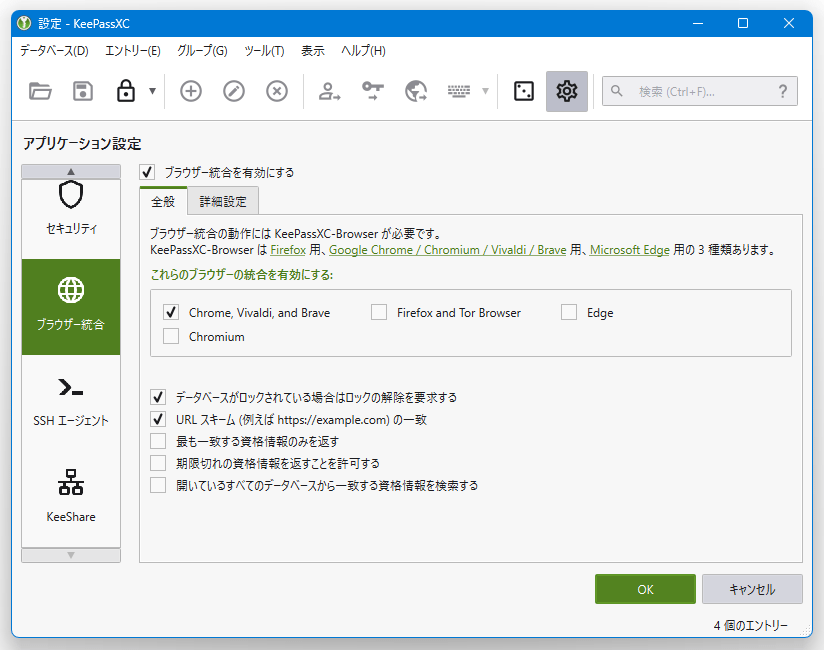Click the save database floppy icon
The height and width of the screenshot is (650, 824).
pos(83,91)
